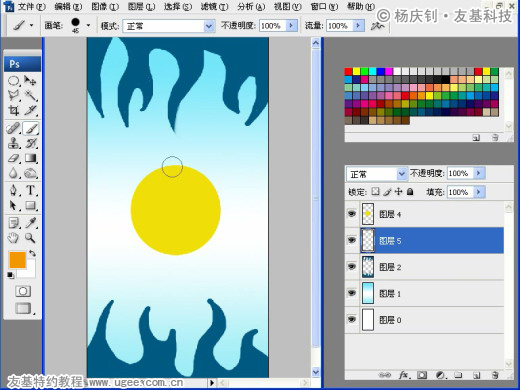Select the Move tool
This screenshot has height=390, width=520.
(x=30, y=81)
